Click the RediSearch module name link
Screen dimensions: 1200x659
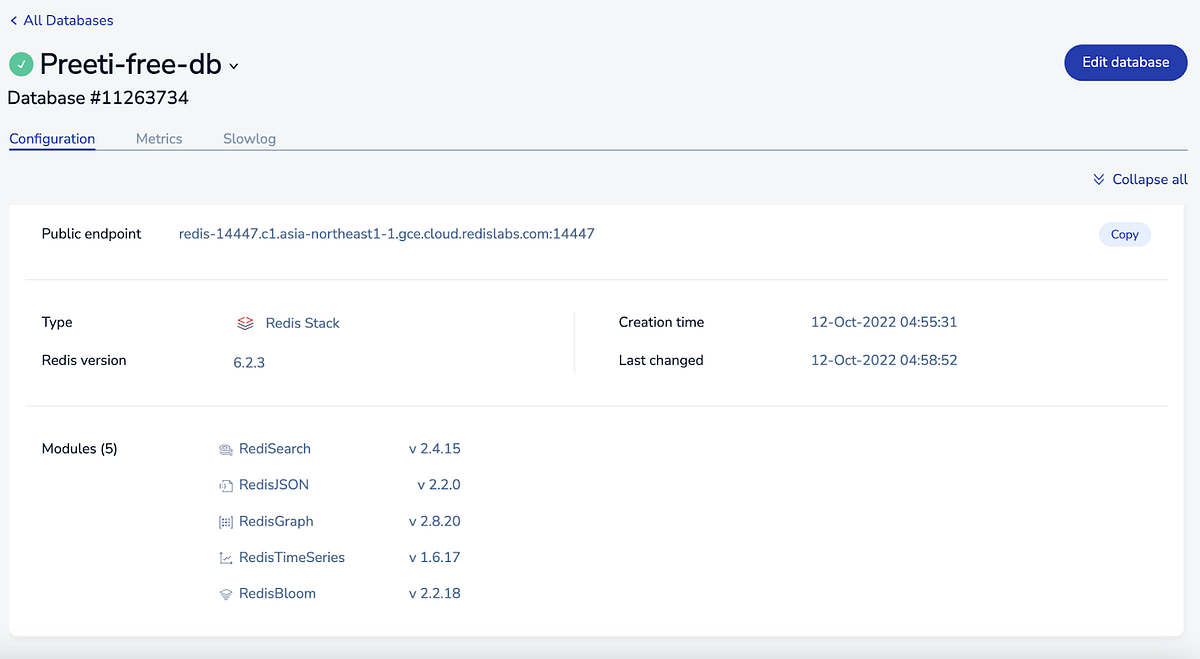pos(274,449)
